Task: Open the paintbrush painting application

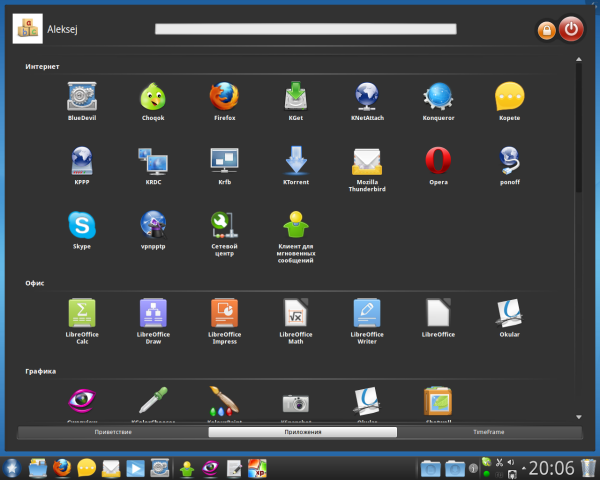Action: point(224,401)
